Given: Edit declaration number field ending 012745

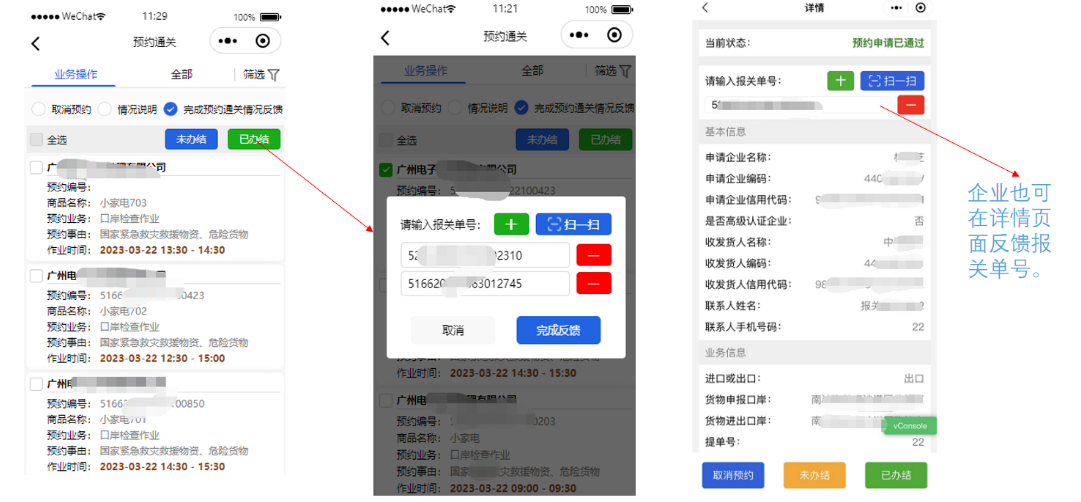Looking at the screenshot, I should [485, 283].
